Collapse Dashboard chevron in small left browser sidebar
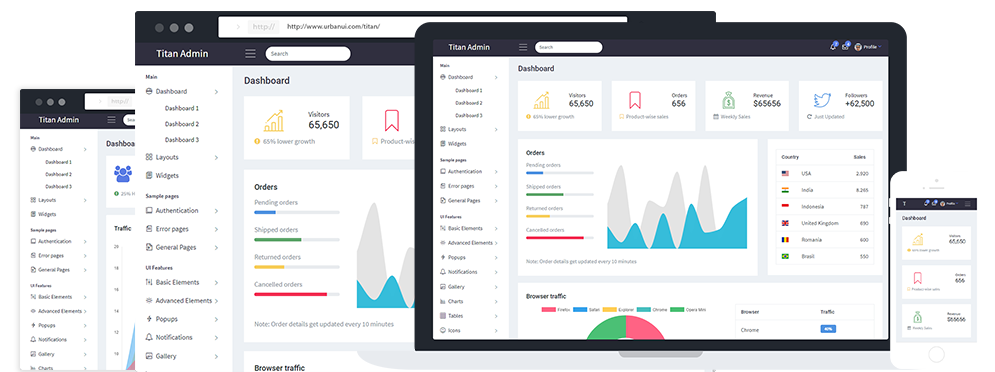 tap(85, 149)
